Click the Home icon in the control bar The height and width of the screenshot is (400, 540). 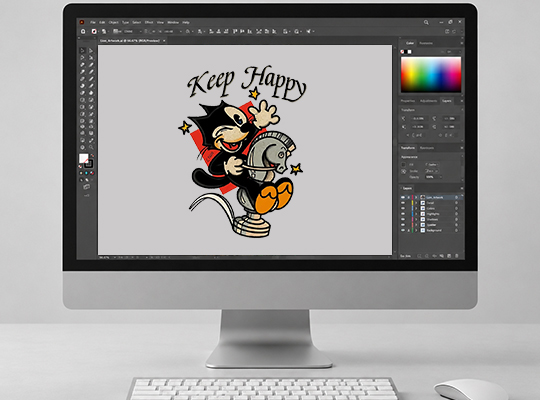pos(83,31)
